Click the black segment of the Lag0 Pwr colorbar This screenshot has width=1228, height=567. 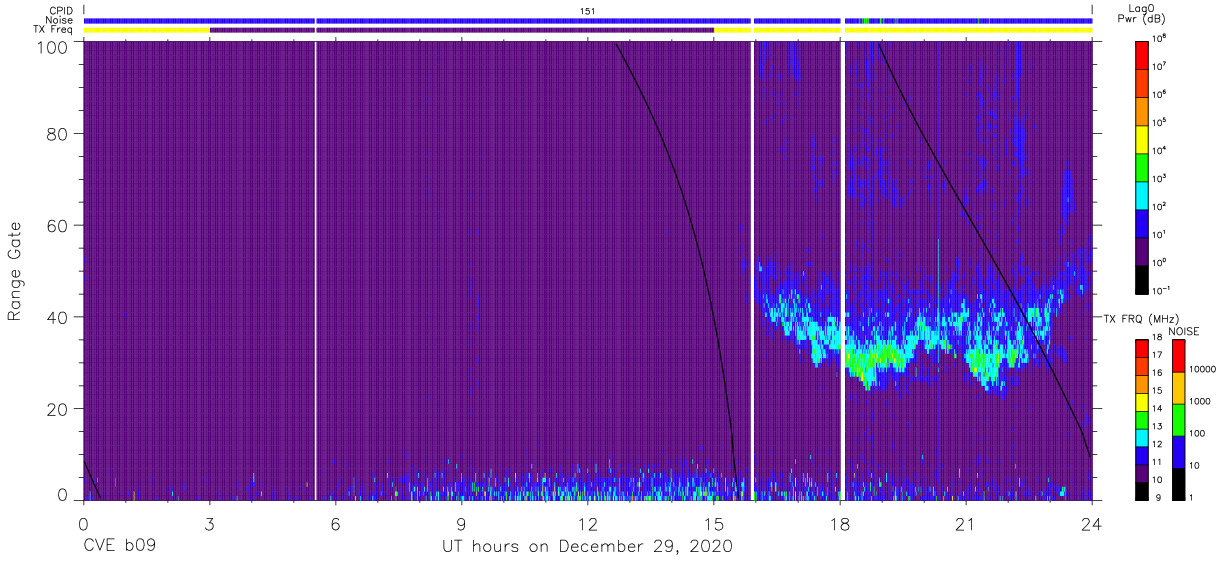pyautogui.click(x=1142, y=278)
